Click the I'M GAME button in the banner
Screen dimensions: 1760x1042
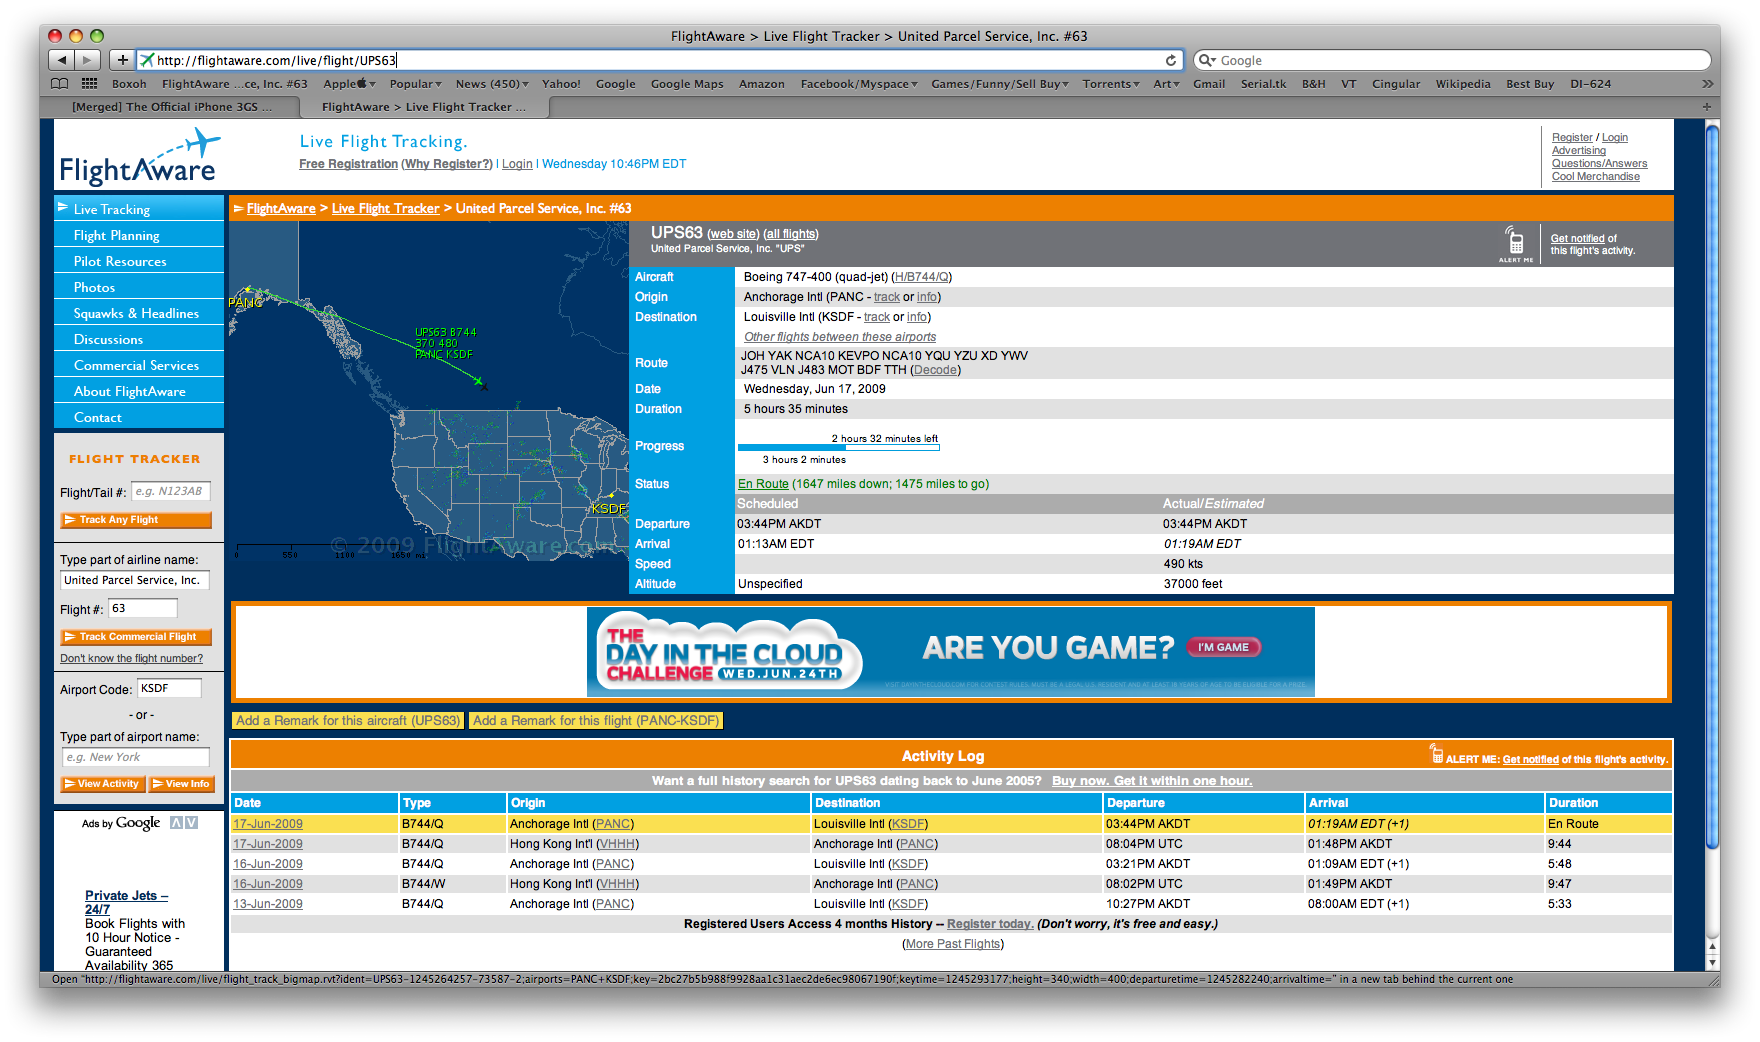pyautogui.click(x=1224, y=647)
